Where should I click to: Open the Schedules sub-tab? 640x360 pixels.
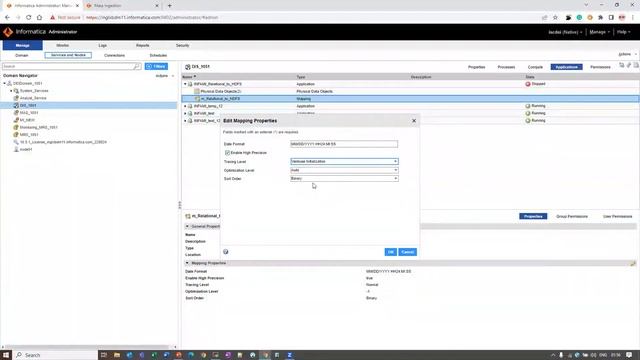tap(158, 55)
